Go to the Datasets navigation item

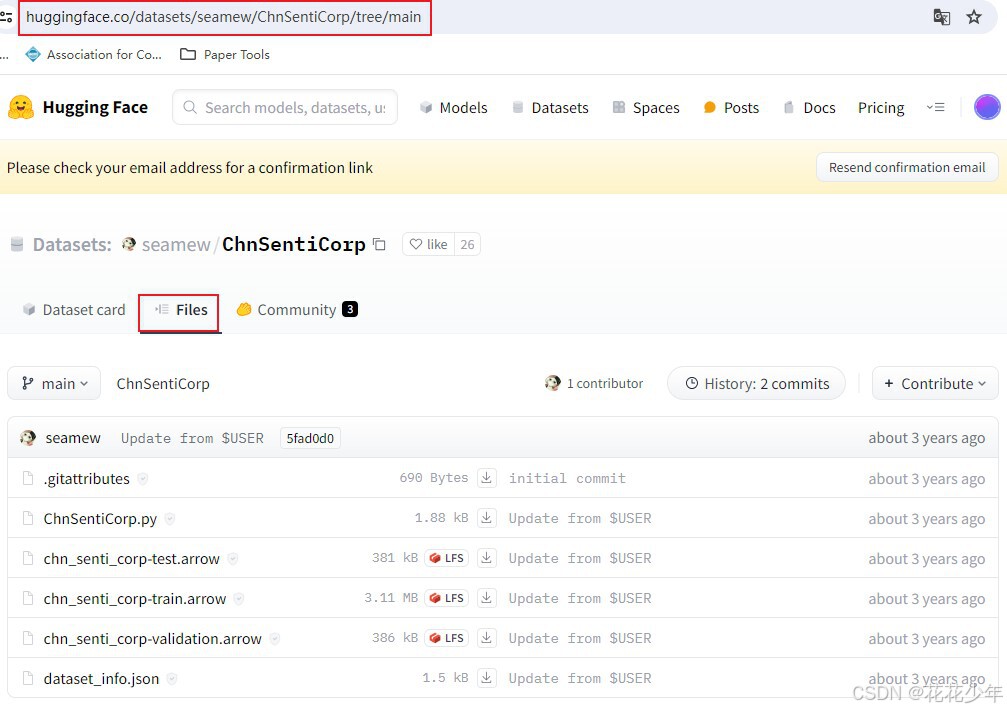click(x=550, y=107)
